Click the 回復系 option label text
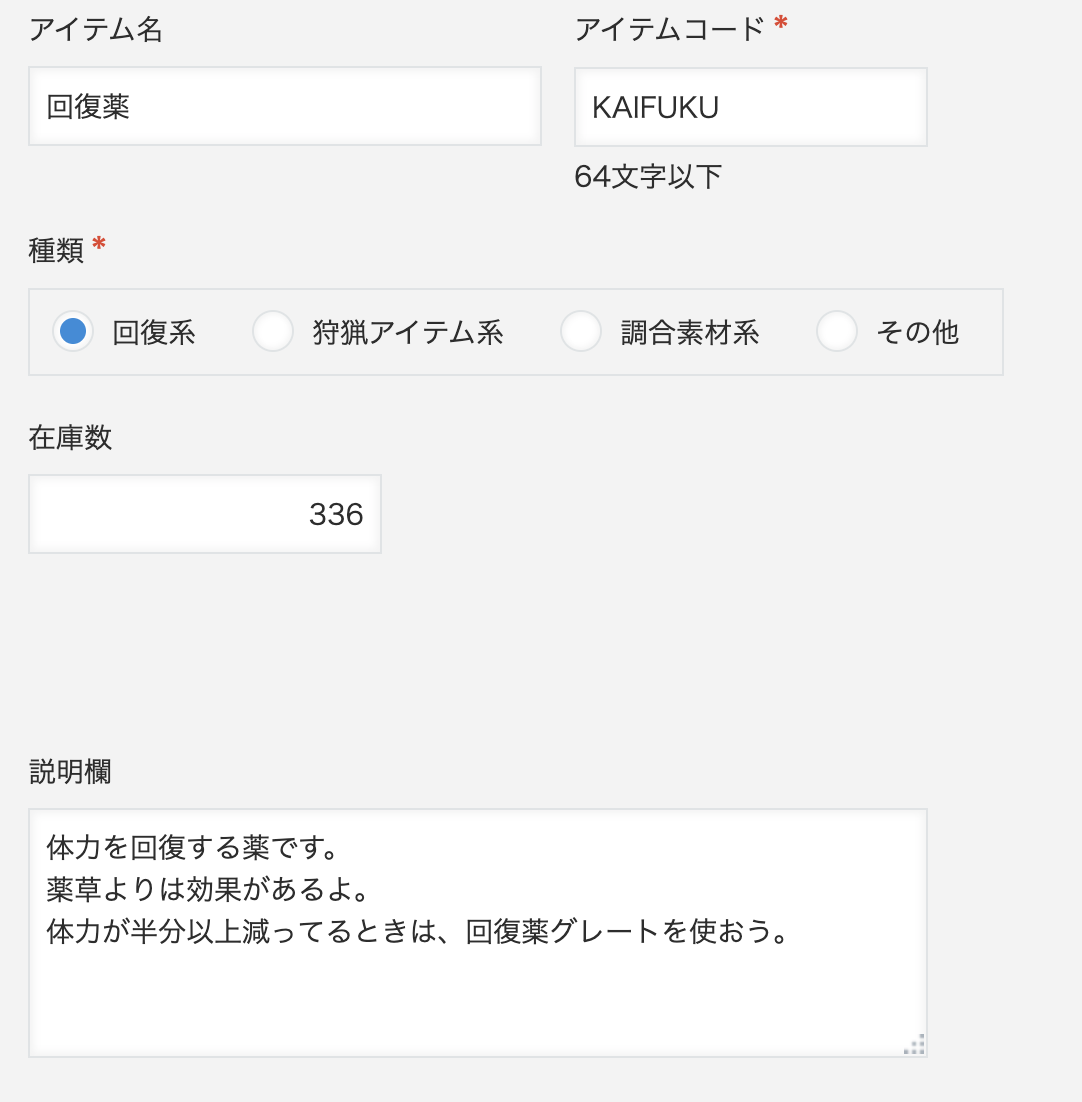The height and width of the screenshot is (1102, 1082). coord(154,332)
